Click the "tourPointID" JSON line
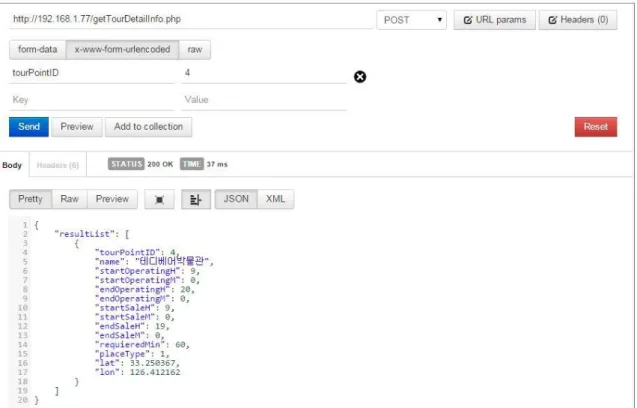Image resolution: width=637 pixels, height=408 pixels. pos(137,252)
